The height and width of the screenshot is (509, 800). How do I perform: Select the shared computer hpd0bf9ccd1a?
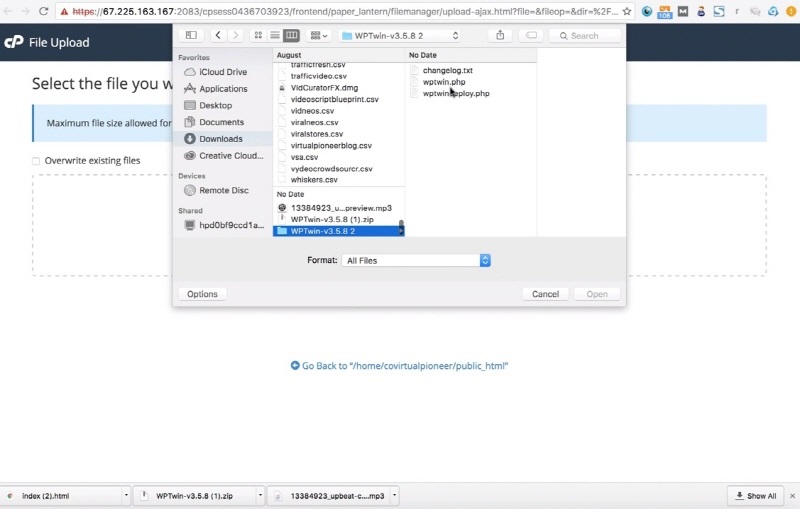point(222,225)
